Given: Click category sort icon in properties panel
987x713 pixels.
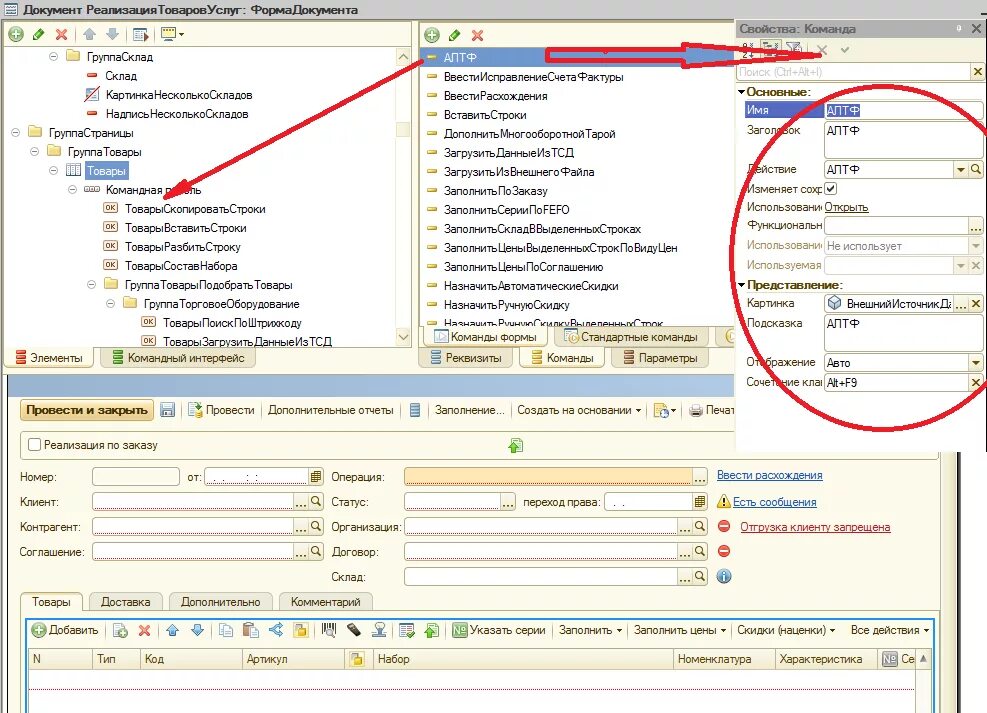Looking at the screenshot, I should pyautogui.click(x=770, y=48).
